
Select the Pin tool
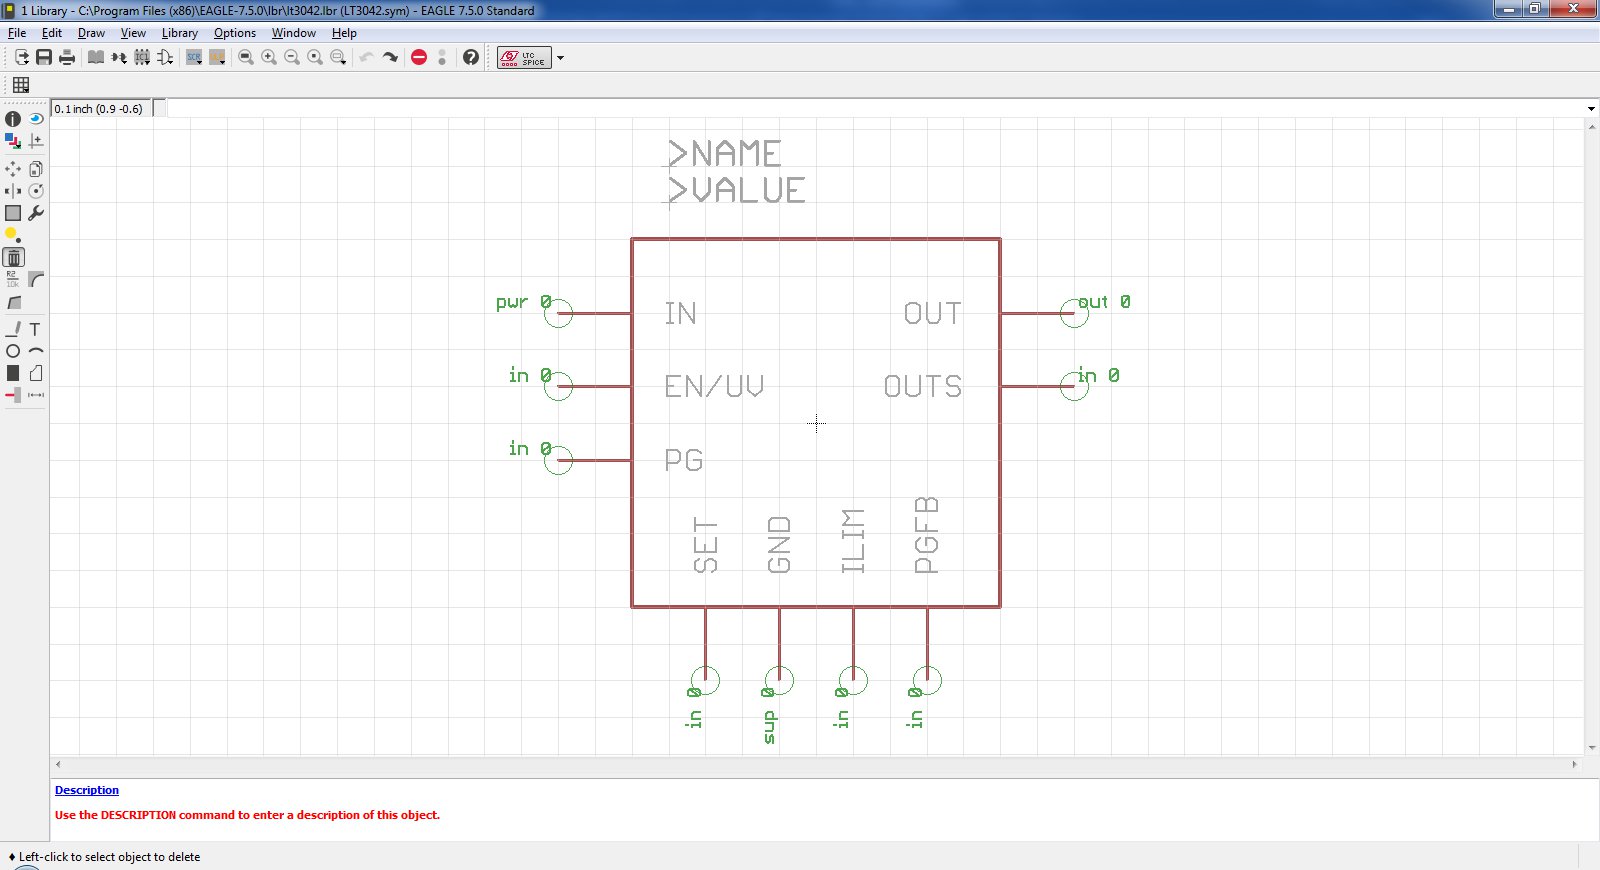coord(13,395)
